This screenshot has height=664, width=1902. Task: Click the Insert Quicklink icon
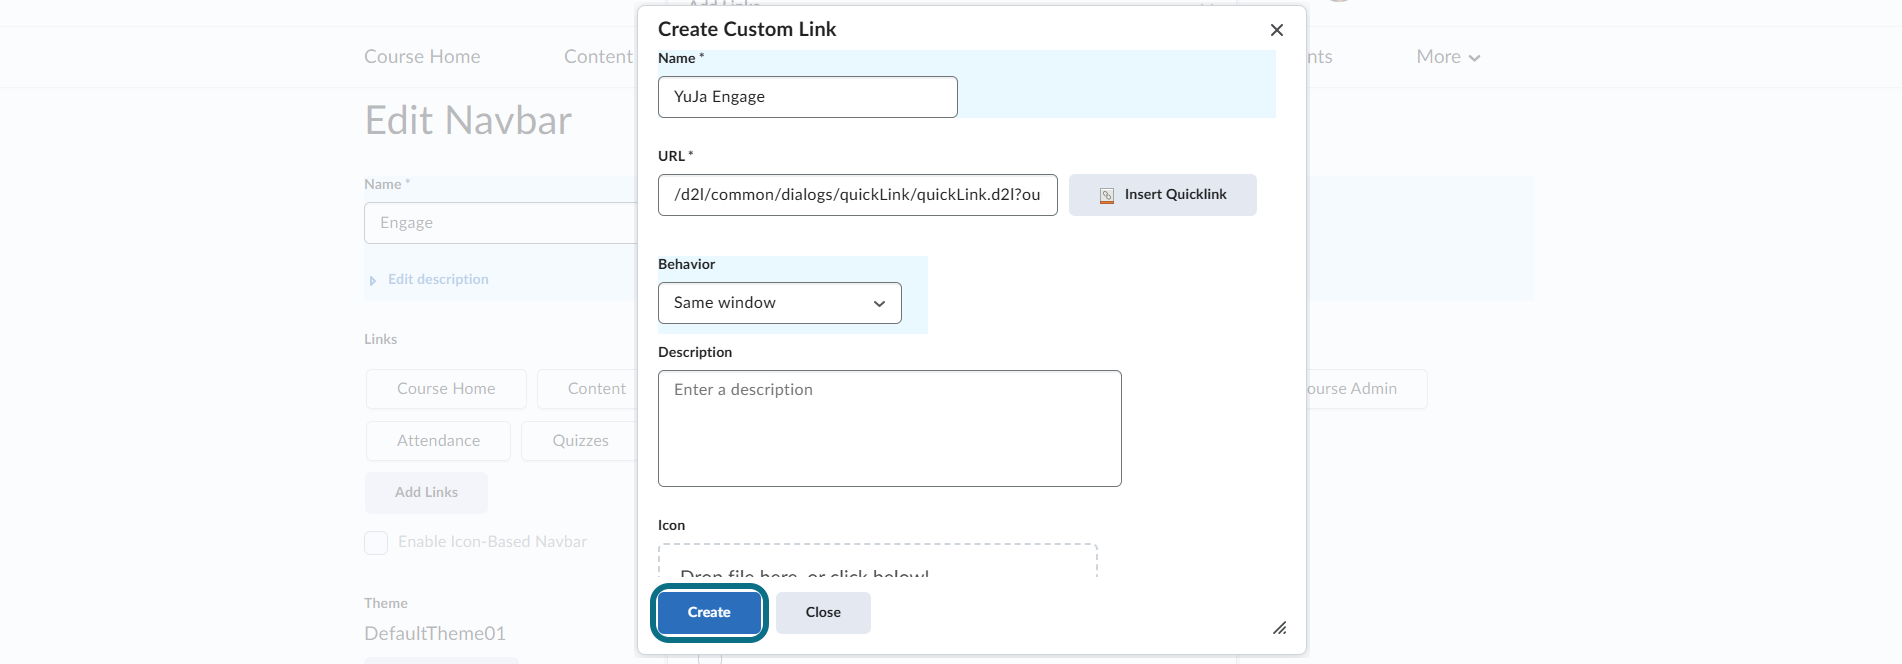1107,196
